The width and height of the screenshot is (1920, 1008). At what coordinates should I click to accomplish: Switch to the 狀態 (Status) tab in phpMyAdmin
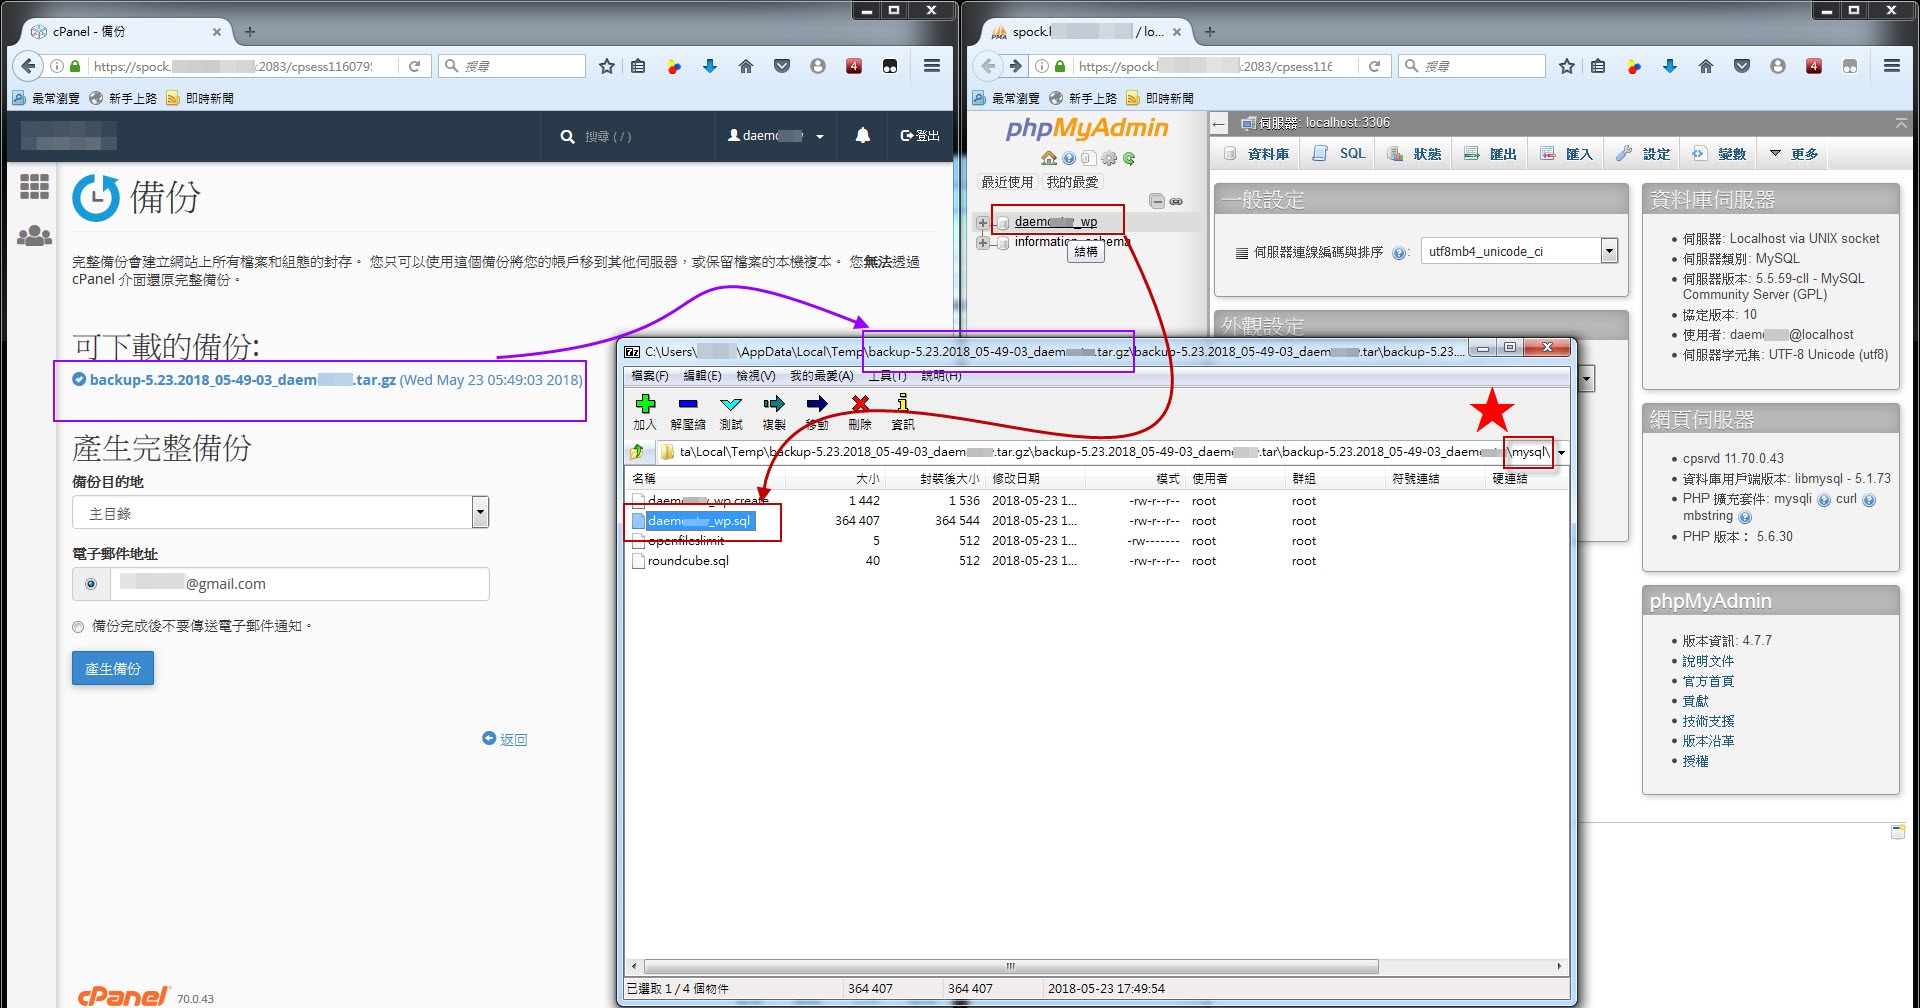(x=1414, y=154)
